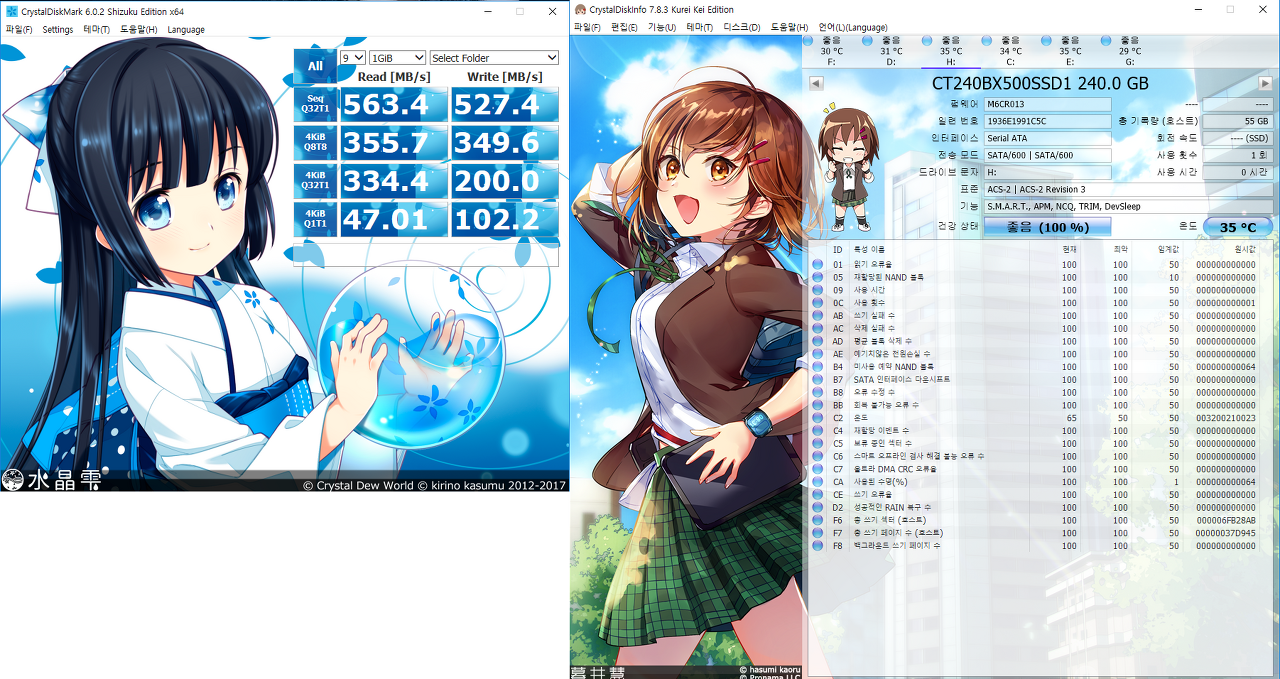Click the CrystalDiskMark title bar app icon
Screen dimensions: 1280x679
click(10, 11)
